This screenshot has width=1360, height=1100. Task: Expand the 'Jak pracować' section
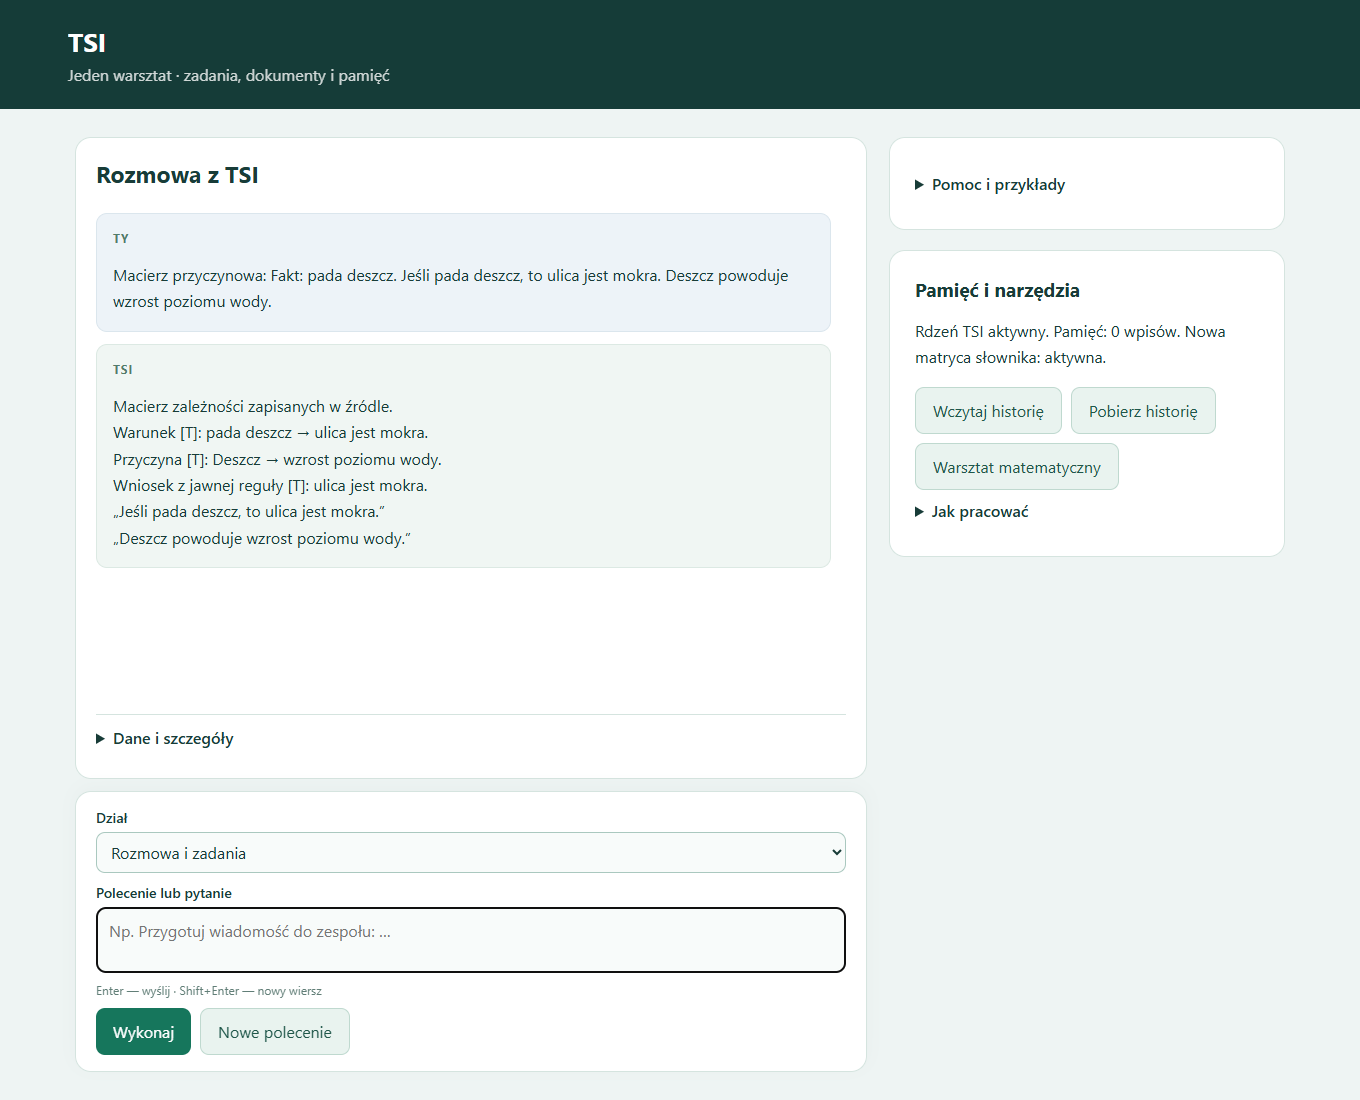point(972,512)
